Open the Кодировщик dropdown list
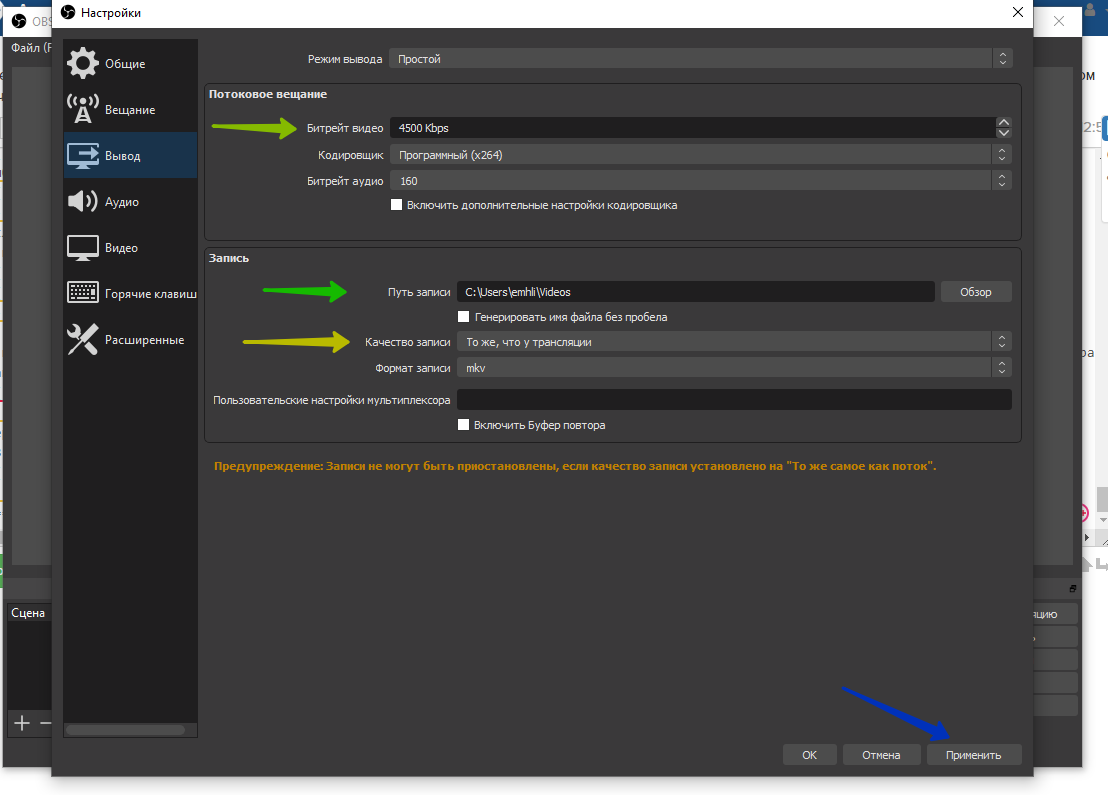This screenshot has height=795, width=1108. [700, 155]
